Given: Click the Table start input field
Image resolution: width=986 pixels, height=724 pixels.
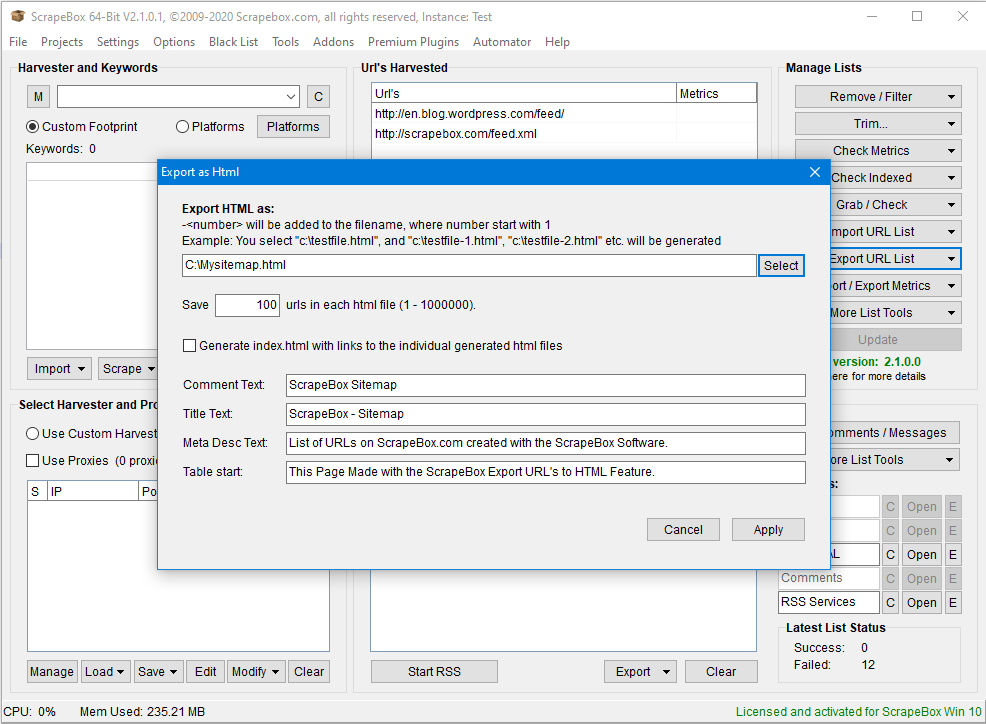Looking at the screenshot, I should [x=545, y=472].
